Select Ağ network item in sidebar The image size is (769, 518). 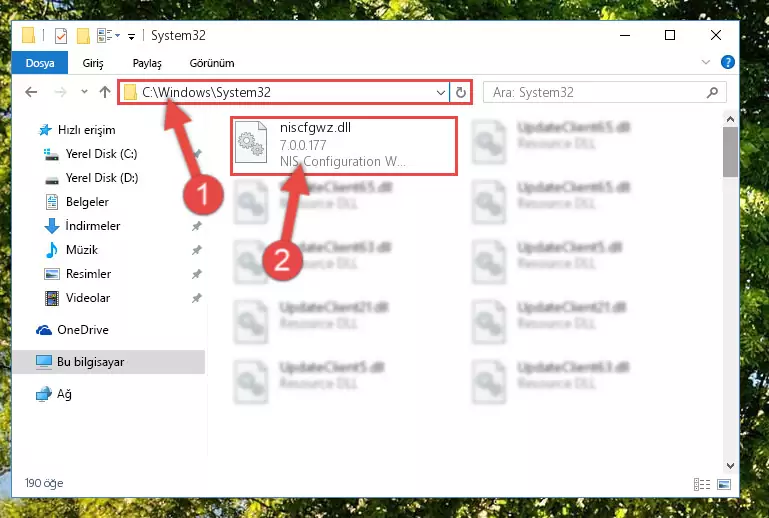pos(64,394)
